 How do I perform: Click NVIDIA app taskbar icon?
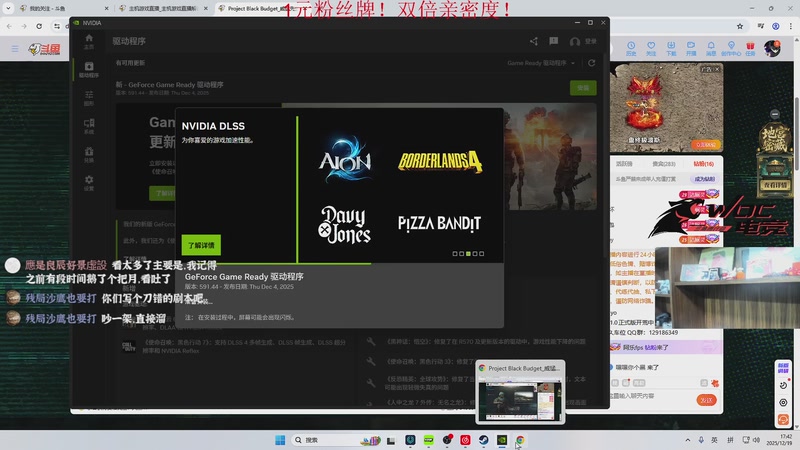pyautogui.click(x=502, y=440)
